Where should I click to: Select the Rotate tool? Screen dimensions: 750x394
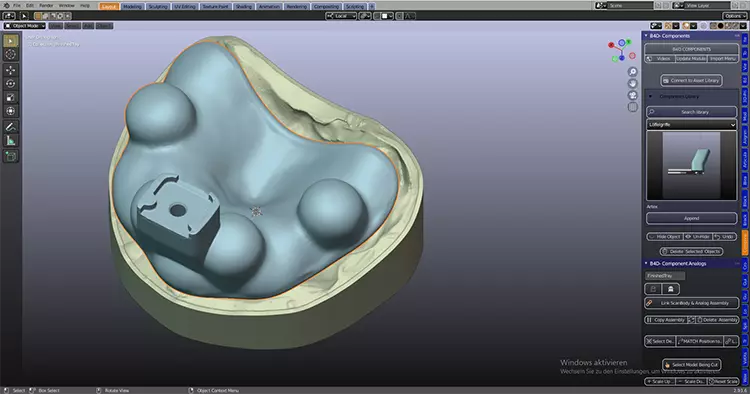coord(11,84)
